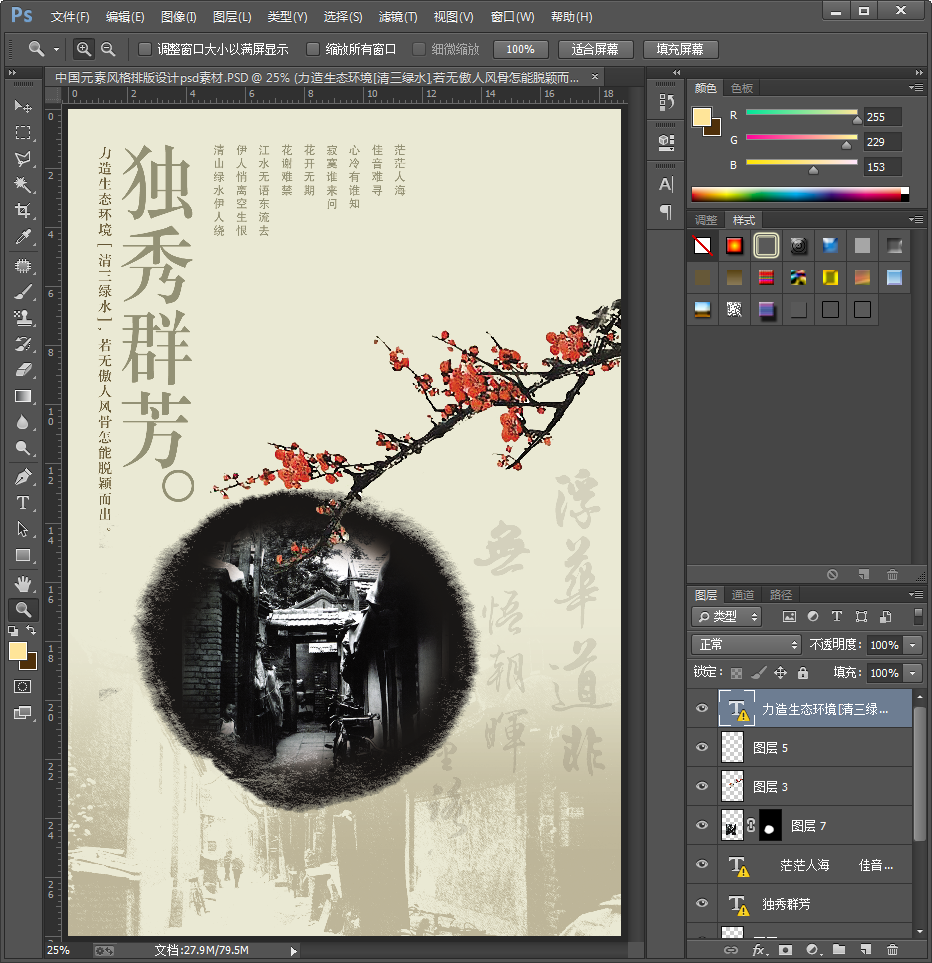932x963 pixels.
Task: Select the Magic Wand tool
Action: click(x=23, y=184)
